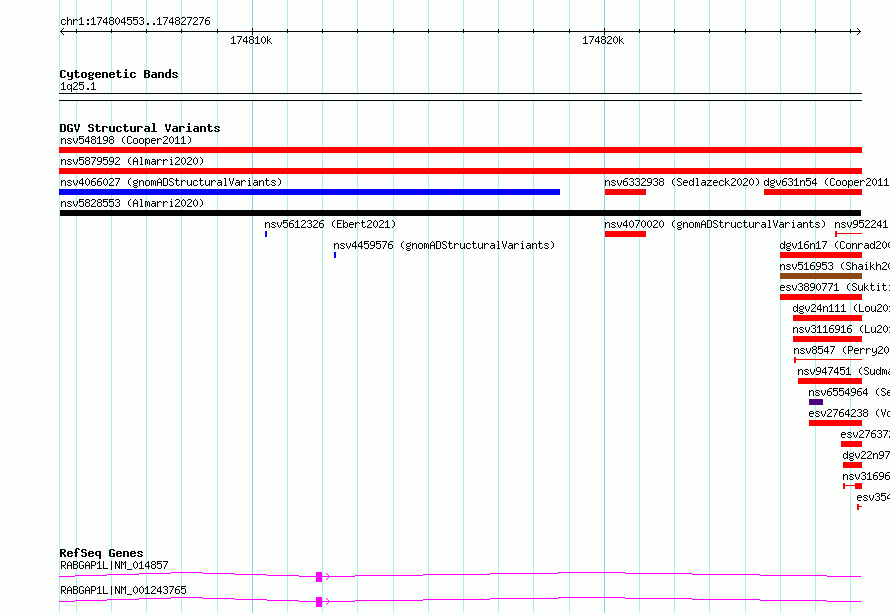Screen dimensions: 890x613
Task: Click the 174820k ruler tick label
Action: click(603, 40)
